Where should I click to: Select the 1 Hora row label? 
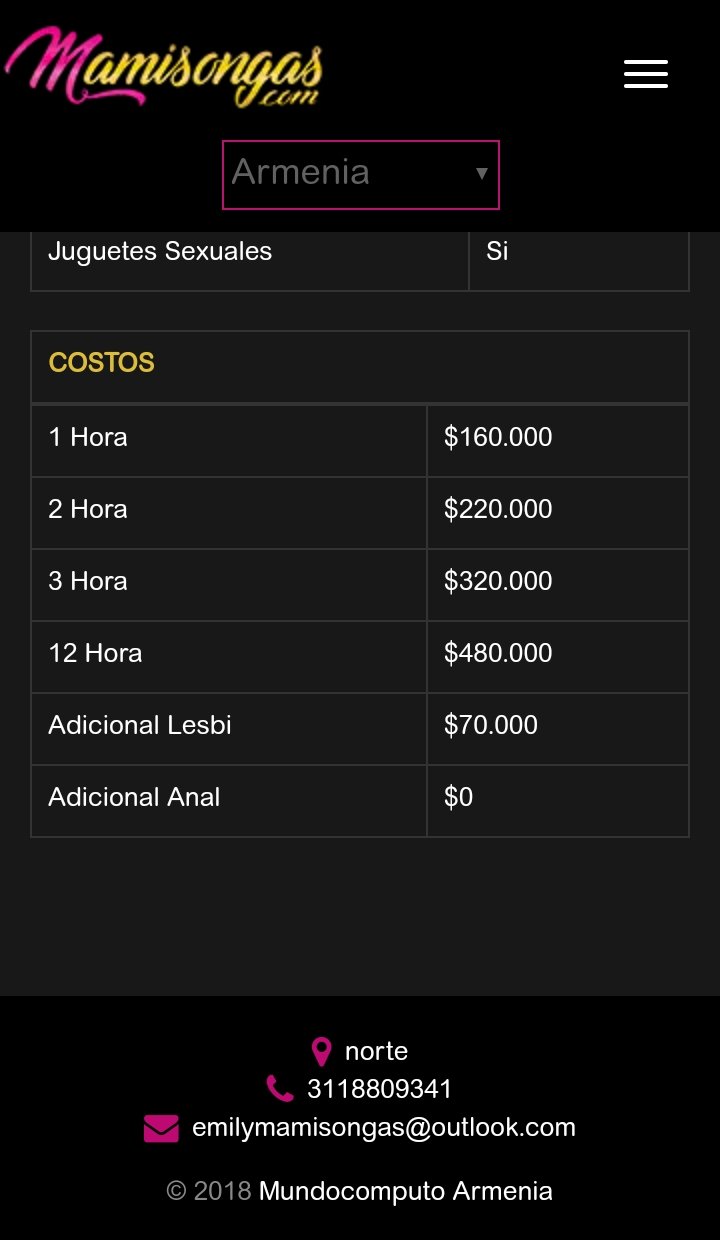click(88, 437)
